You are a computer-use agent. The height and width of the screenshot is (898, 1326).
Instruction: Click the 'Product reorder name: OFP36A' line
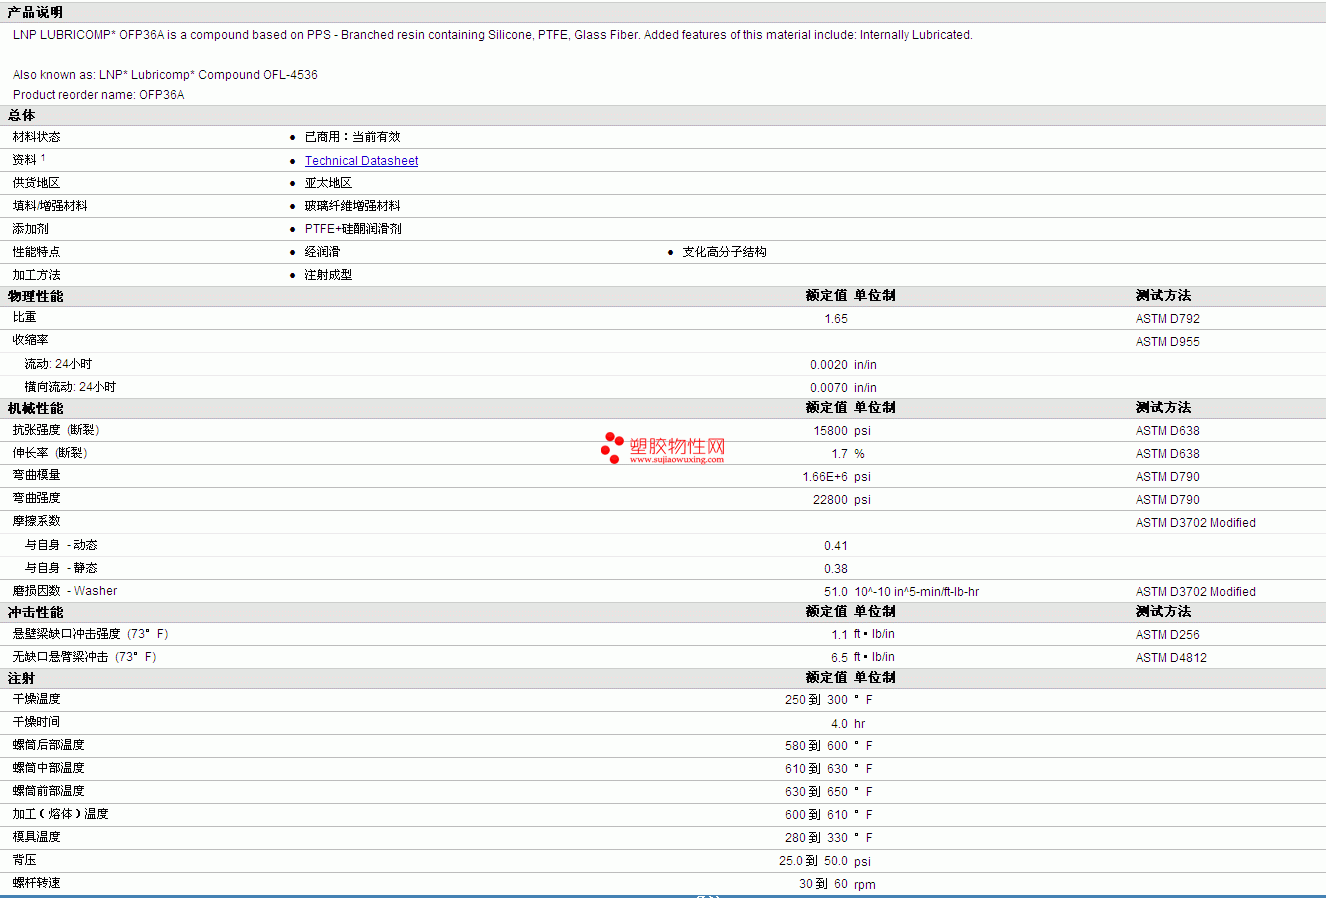pos(99,95)
